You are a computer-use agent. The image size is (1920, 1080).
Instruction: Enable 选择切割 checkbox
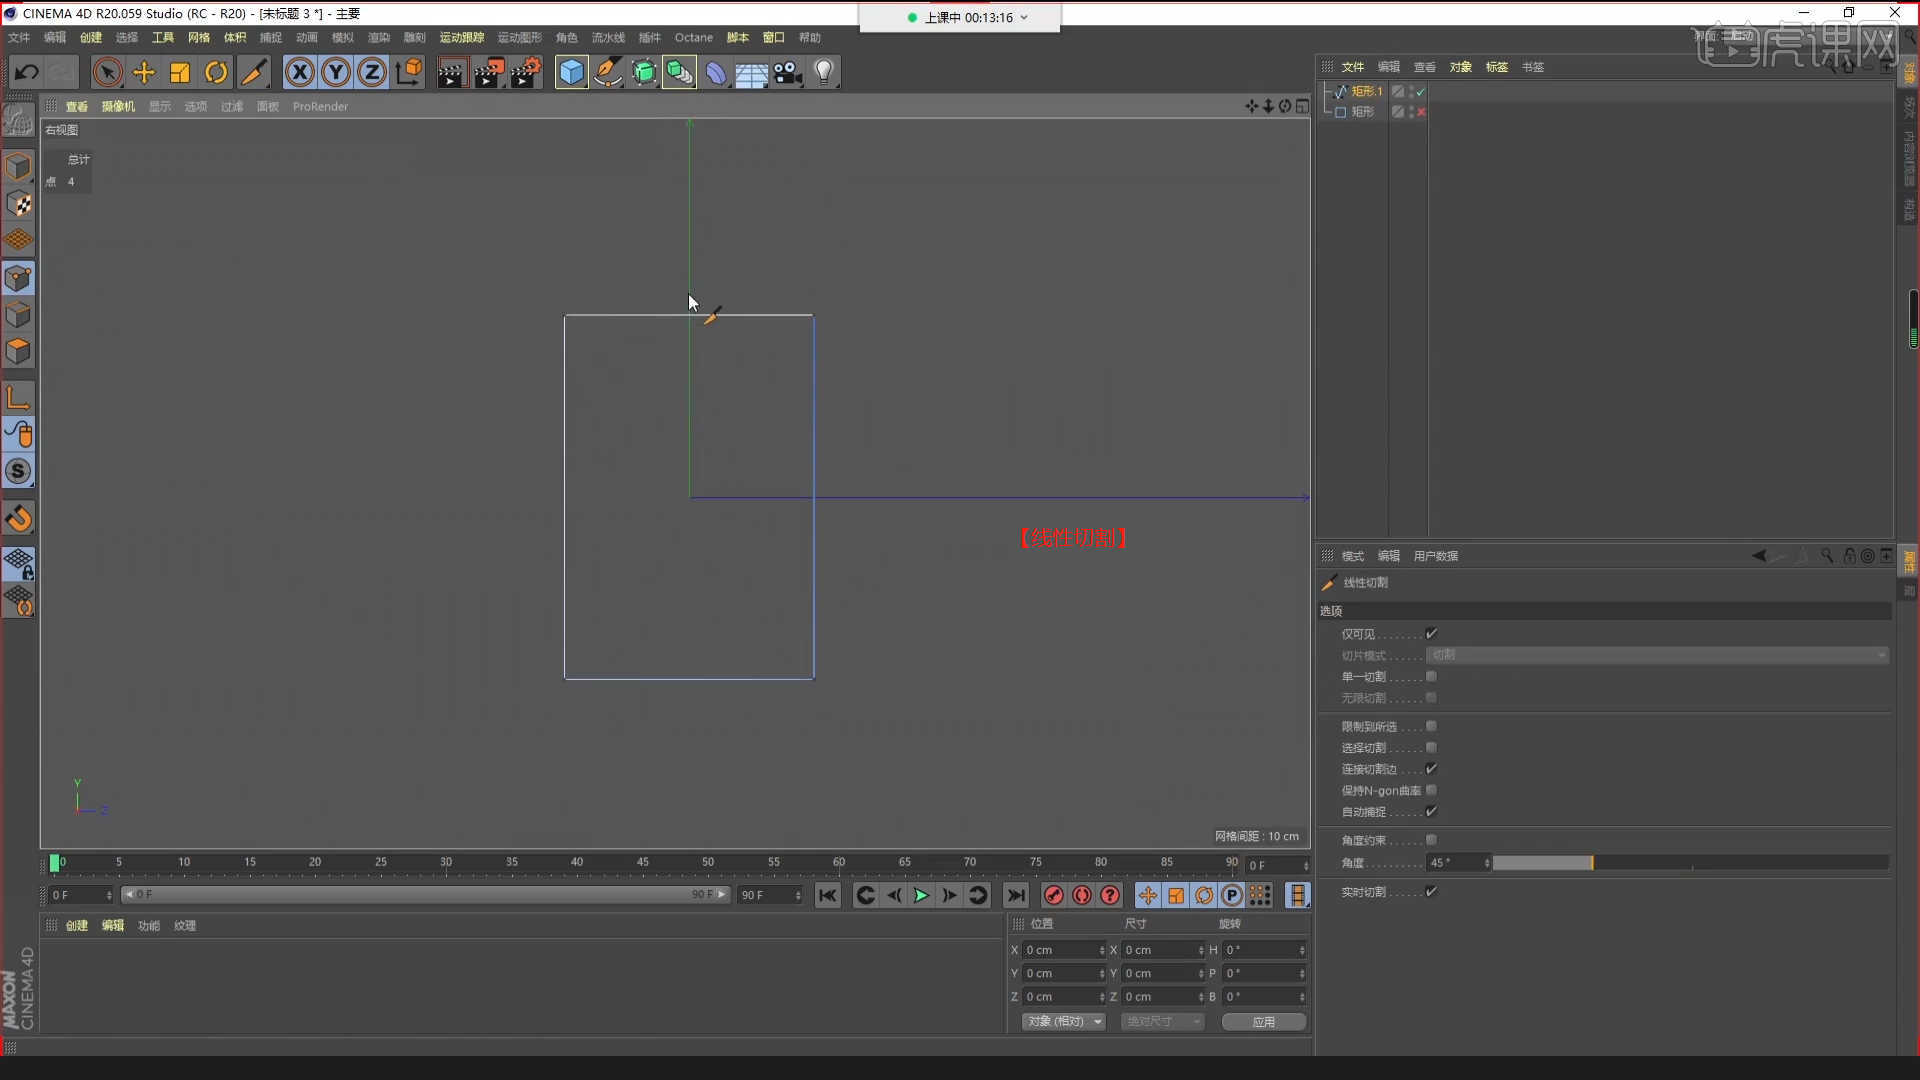click(x=1431, y=748)
